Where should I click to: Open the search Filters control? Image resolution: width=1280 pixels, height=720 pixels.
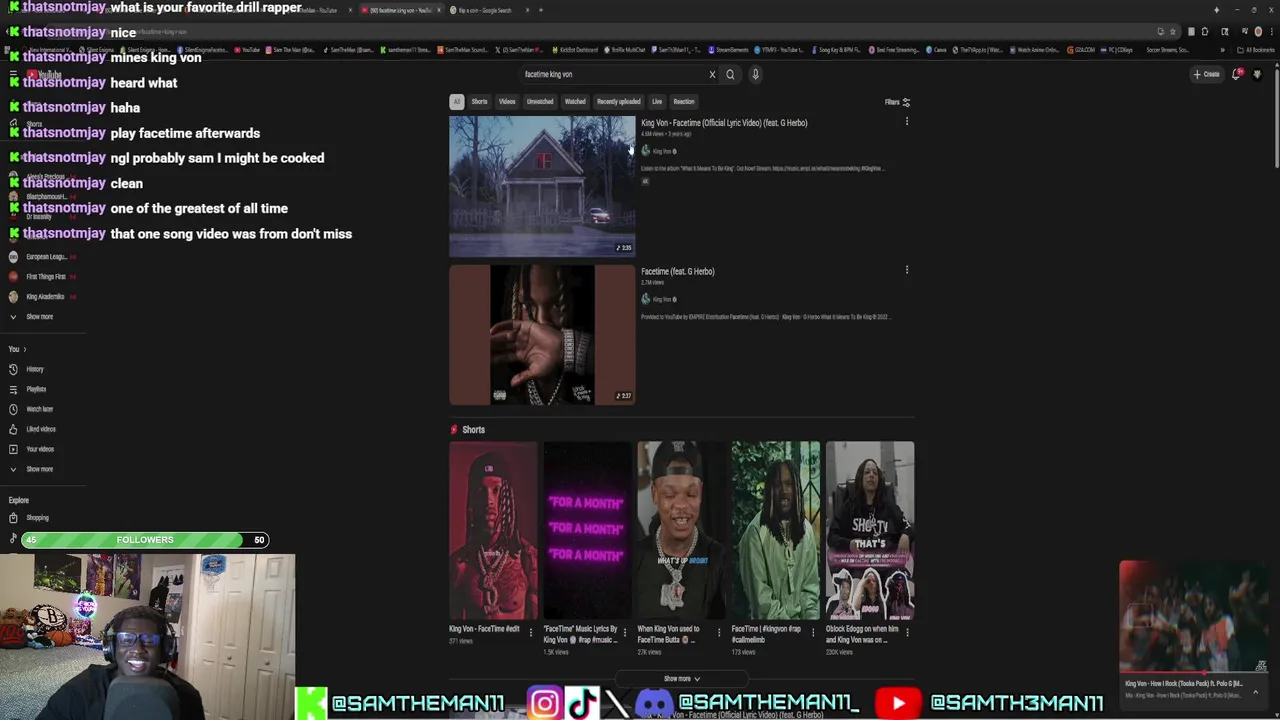pyautogui.click(x=897, y=102)
